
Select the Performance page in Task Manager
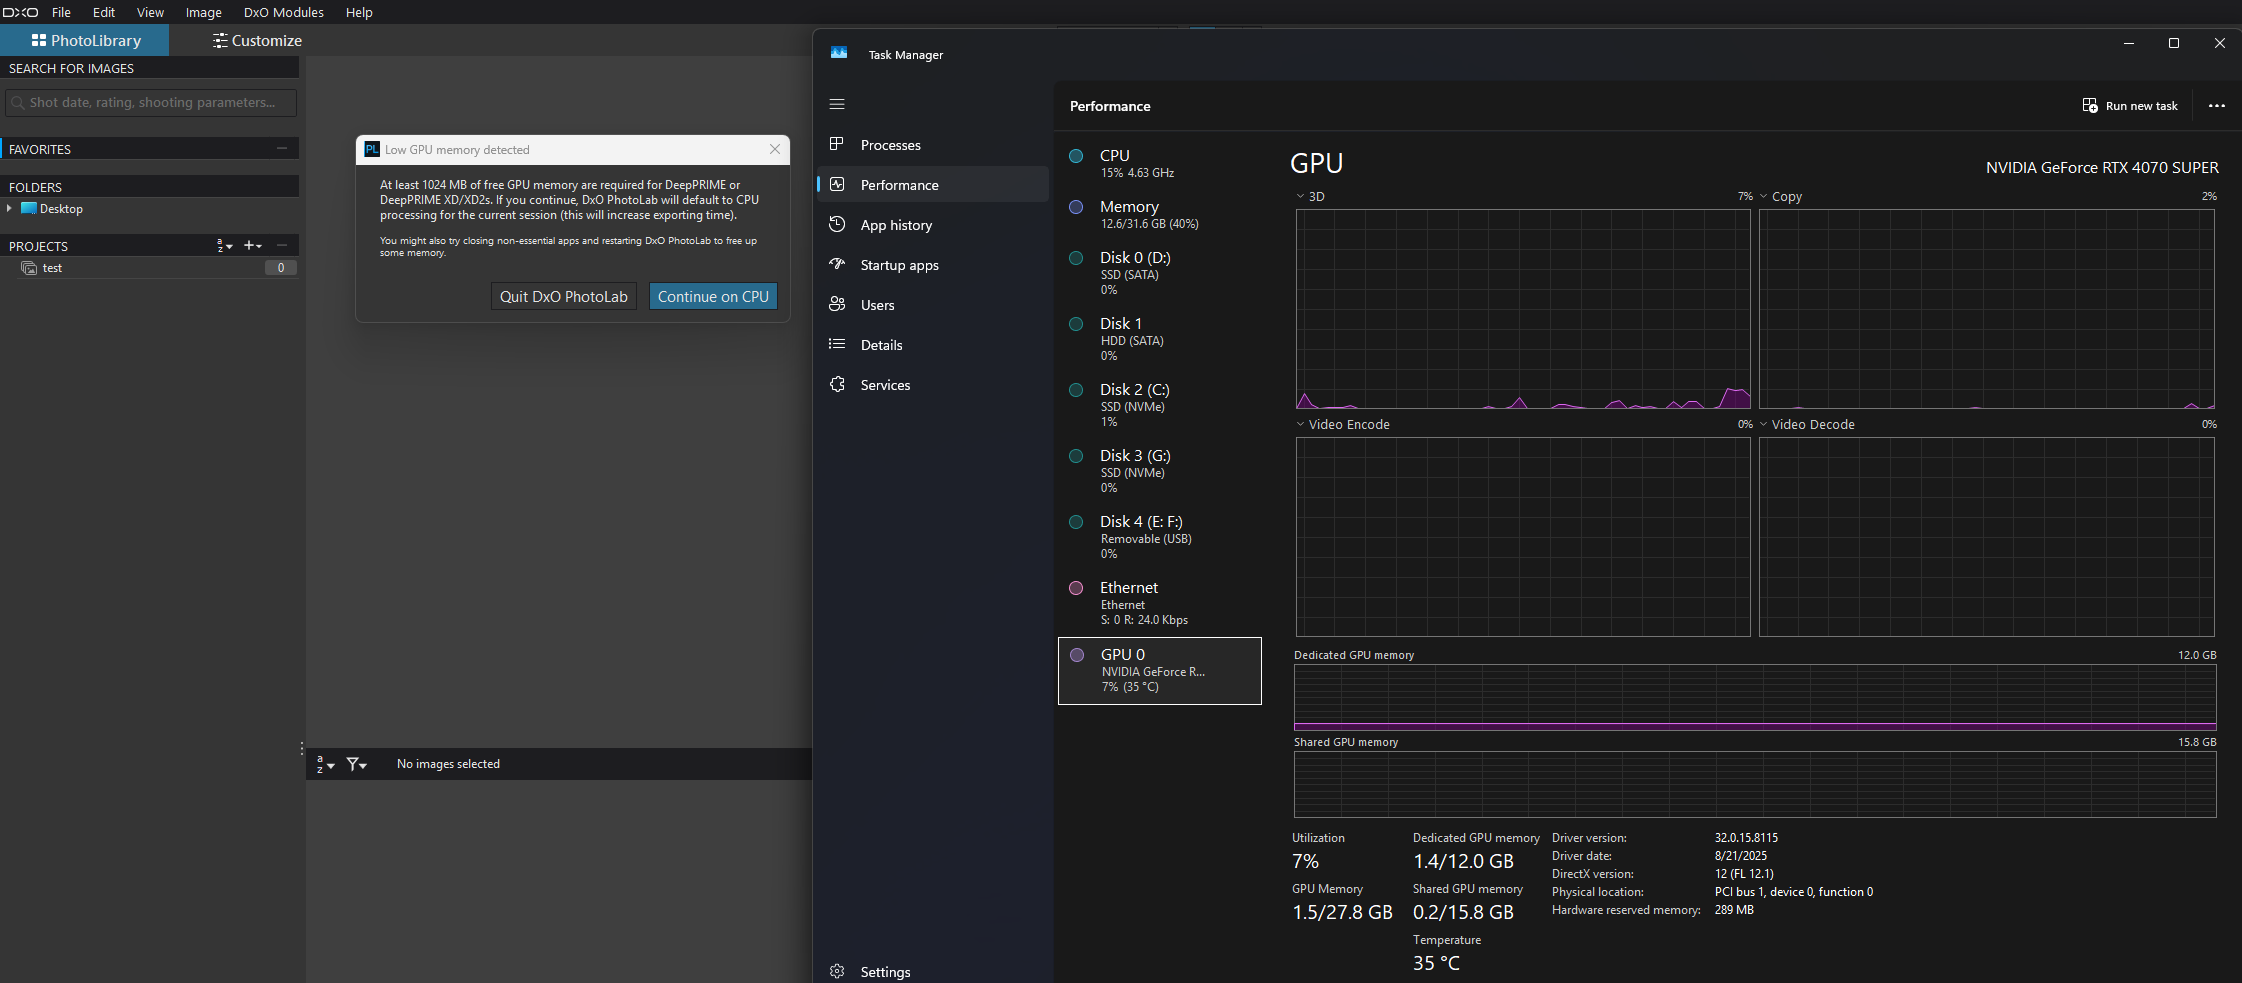click(933, 185)
